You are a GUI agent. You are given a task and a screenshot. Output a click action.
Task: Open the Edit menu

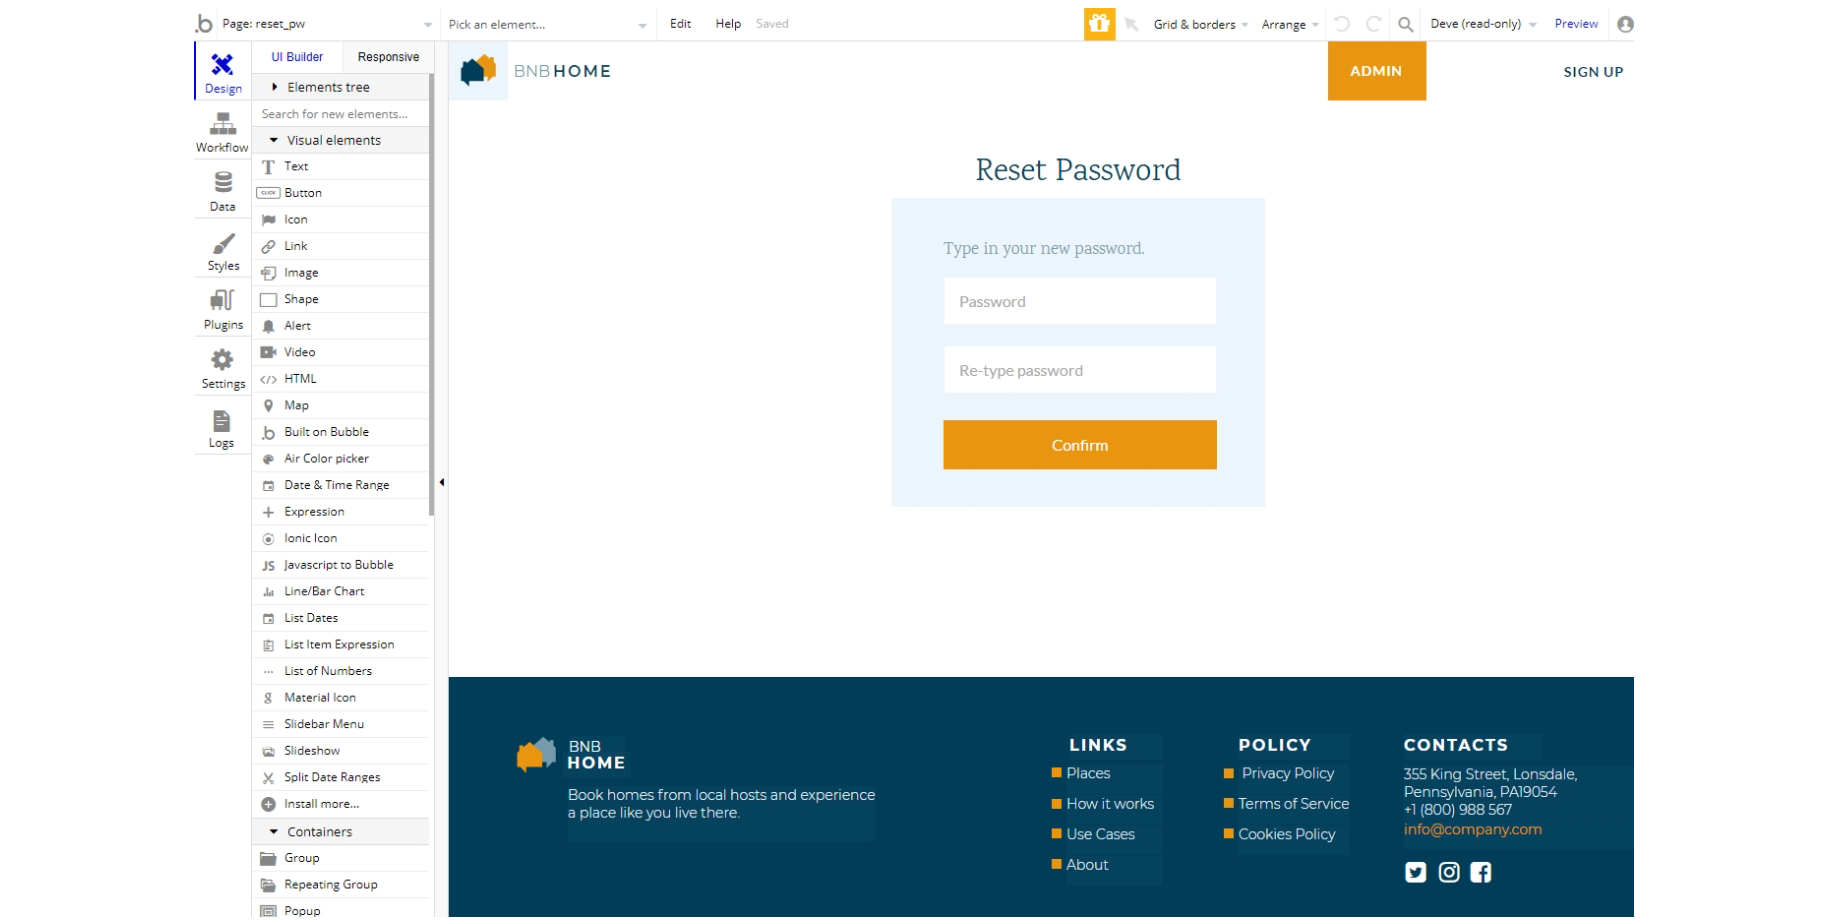(680, 24)
